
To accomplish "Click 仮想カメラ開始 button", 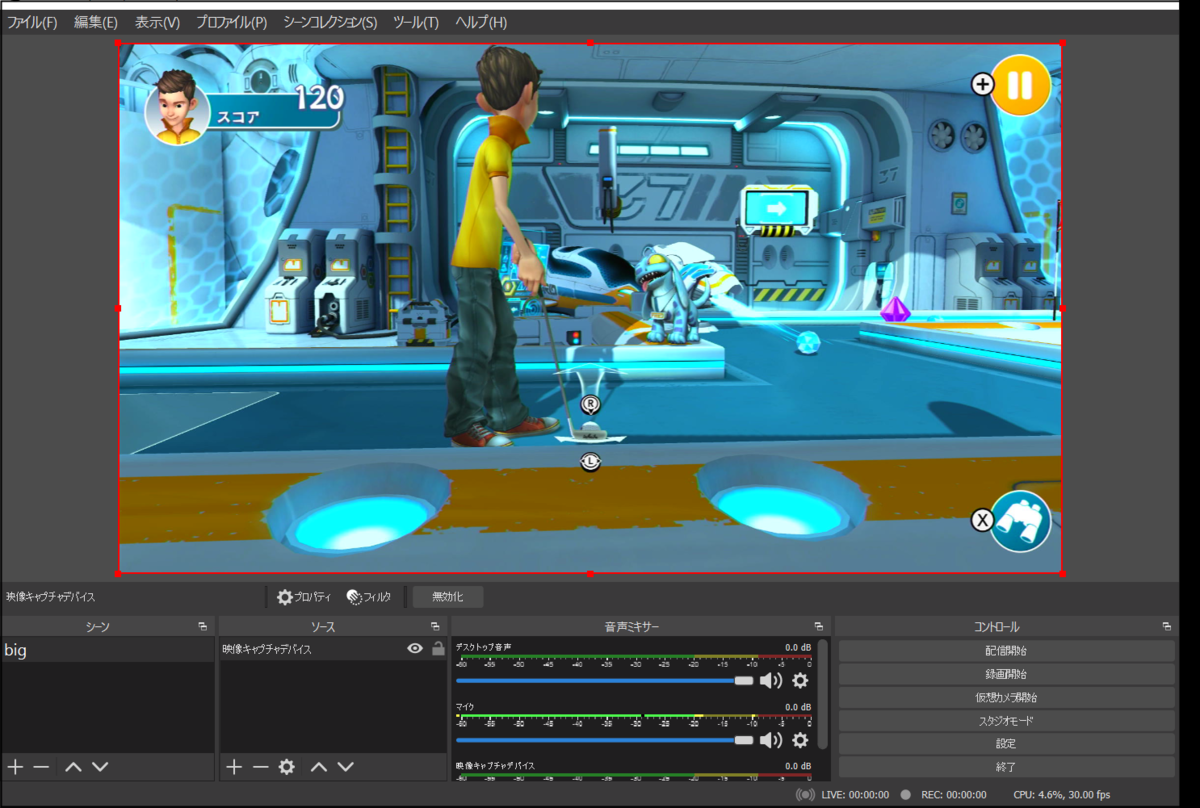I will [x=1007, y=697].
